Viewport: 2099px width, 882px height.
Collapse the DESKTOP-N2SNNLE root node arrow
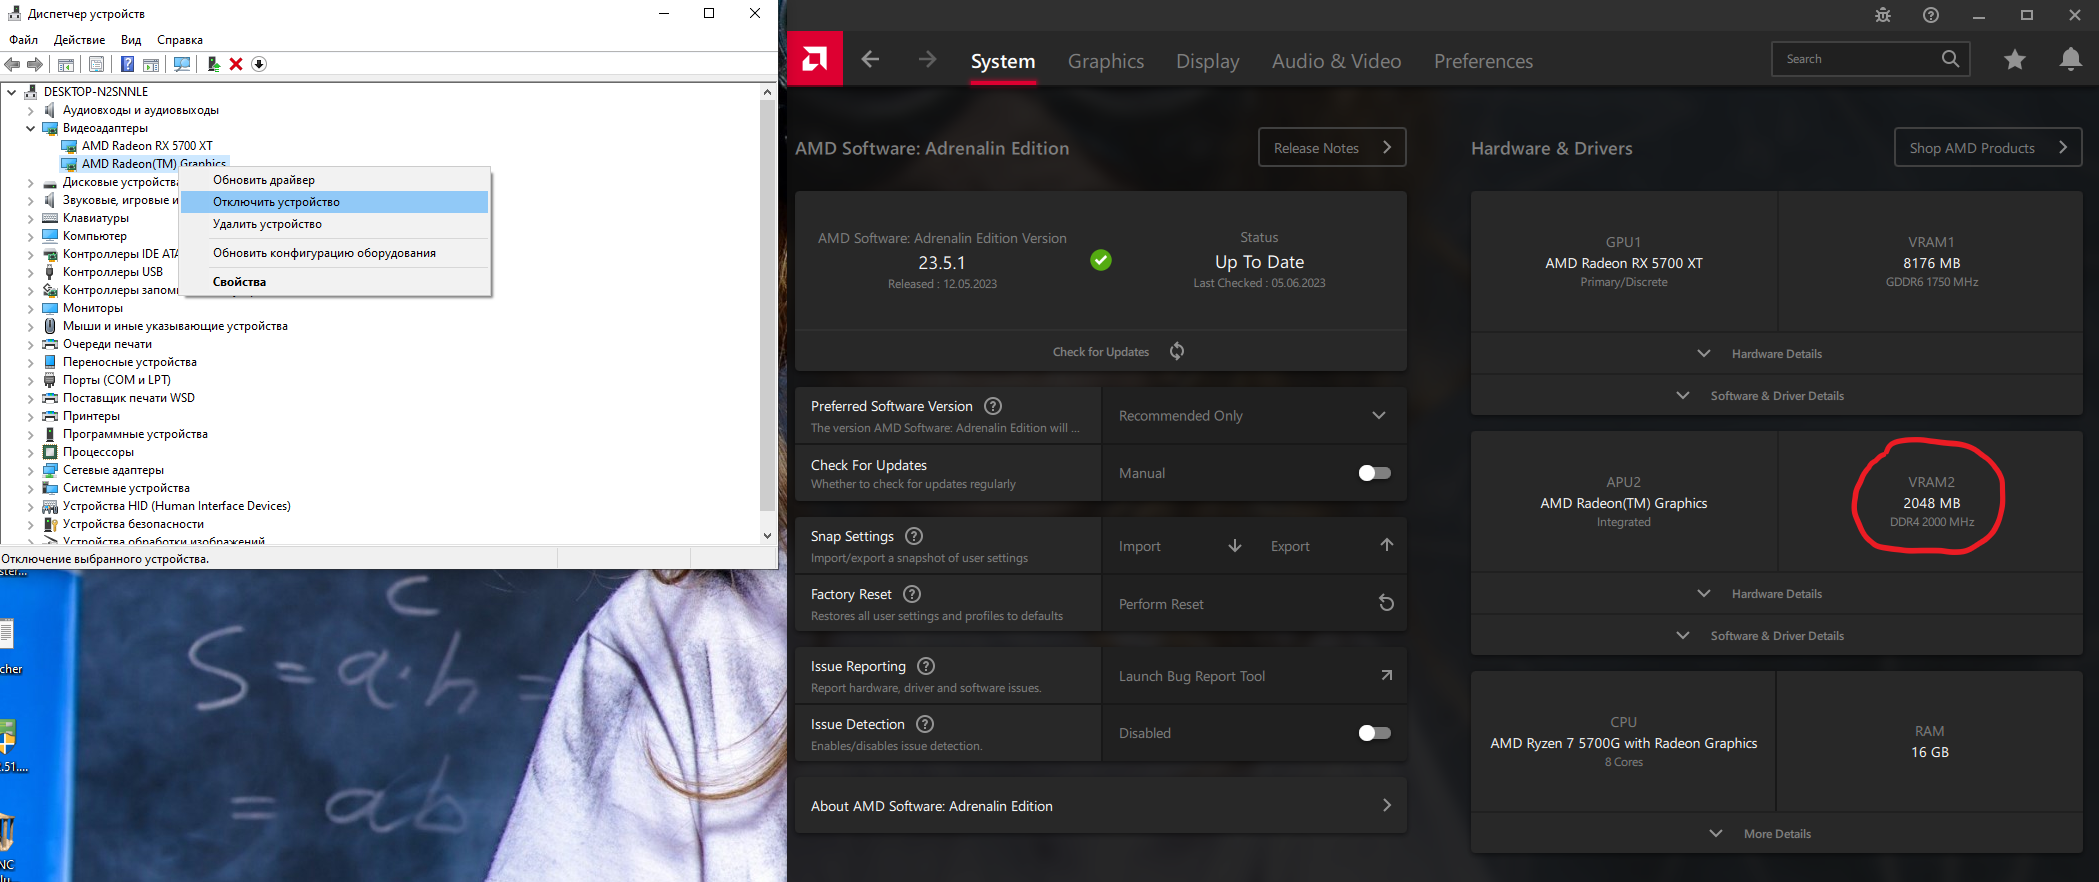(12, 92)
